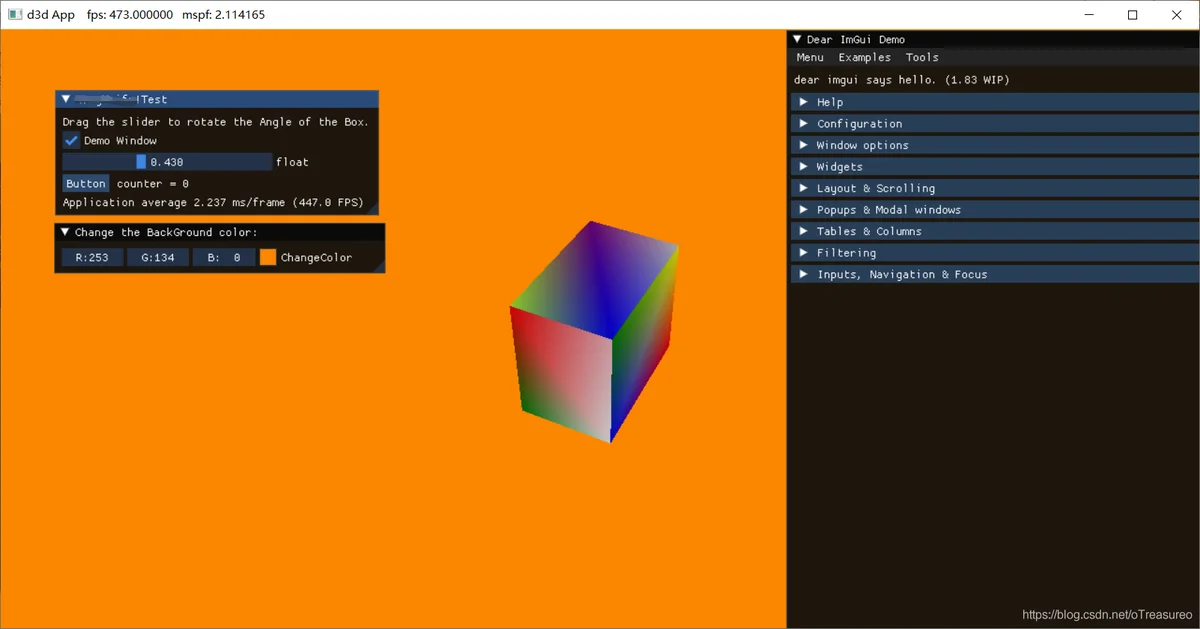Expand the Filtering header

coord(995,253)
